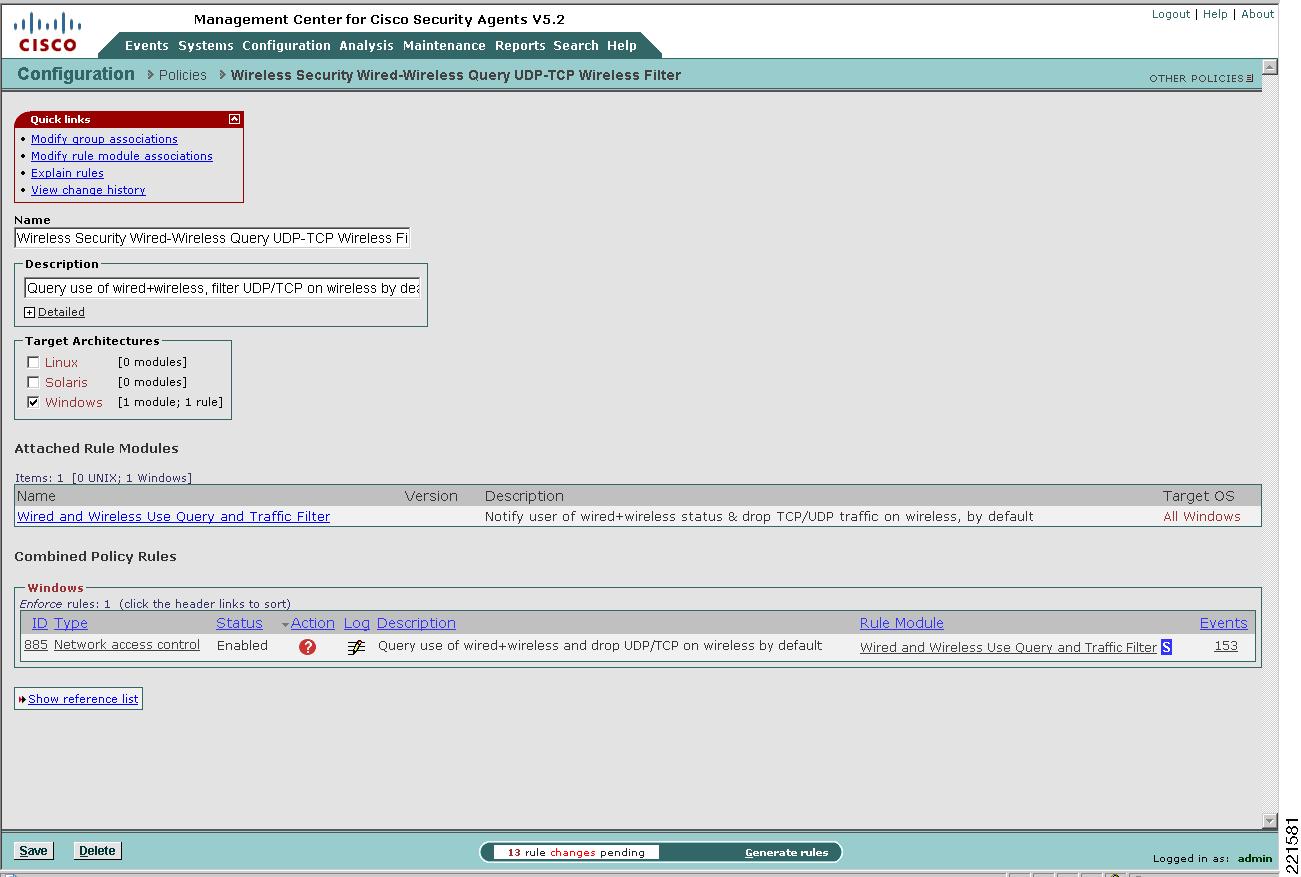Image resolution: width=1301 pixels, height=877 pixels.
Task: Open the Analysis menu
Action: [366, 45]
